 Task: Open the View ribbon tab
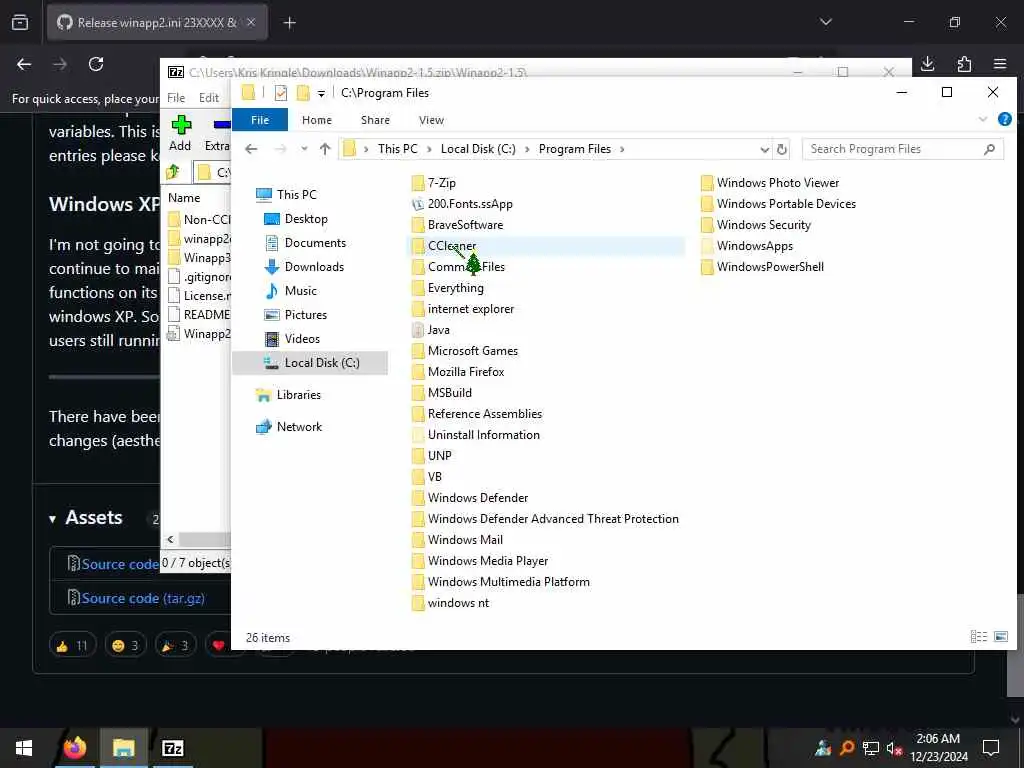pos(431,120)
